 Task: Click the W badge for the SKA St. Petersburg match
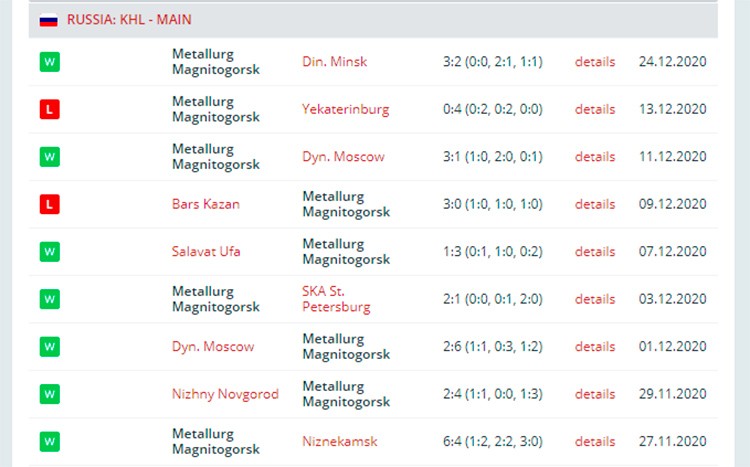[x=50, y=299]
